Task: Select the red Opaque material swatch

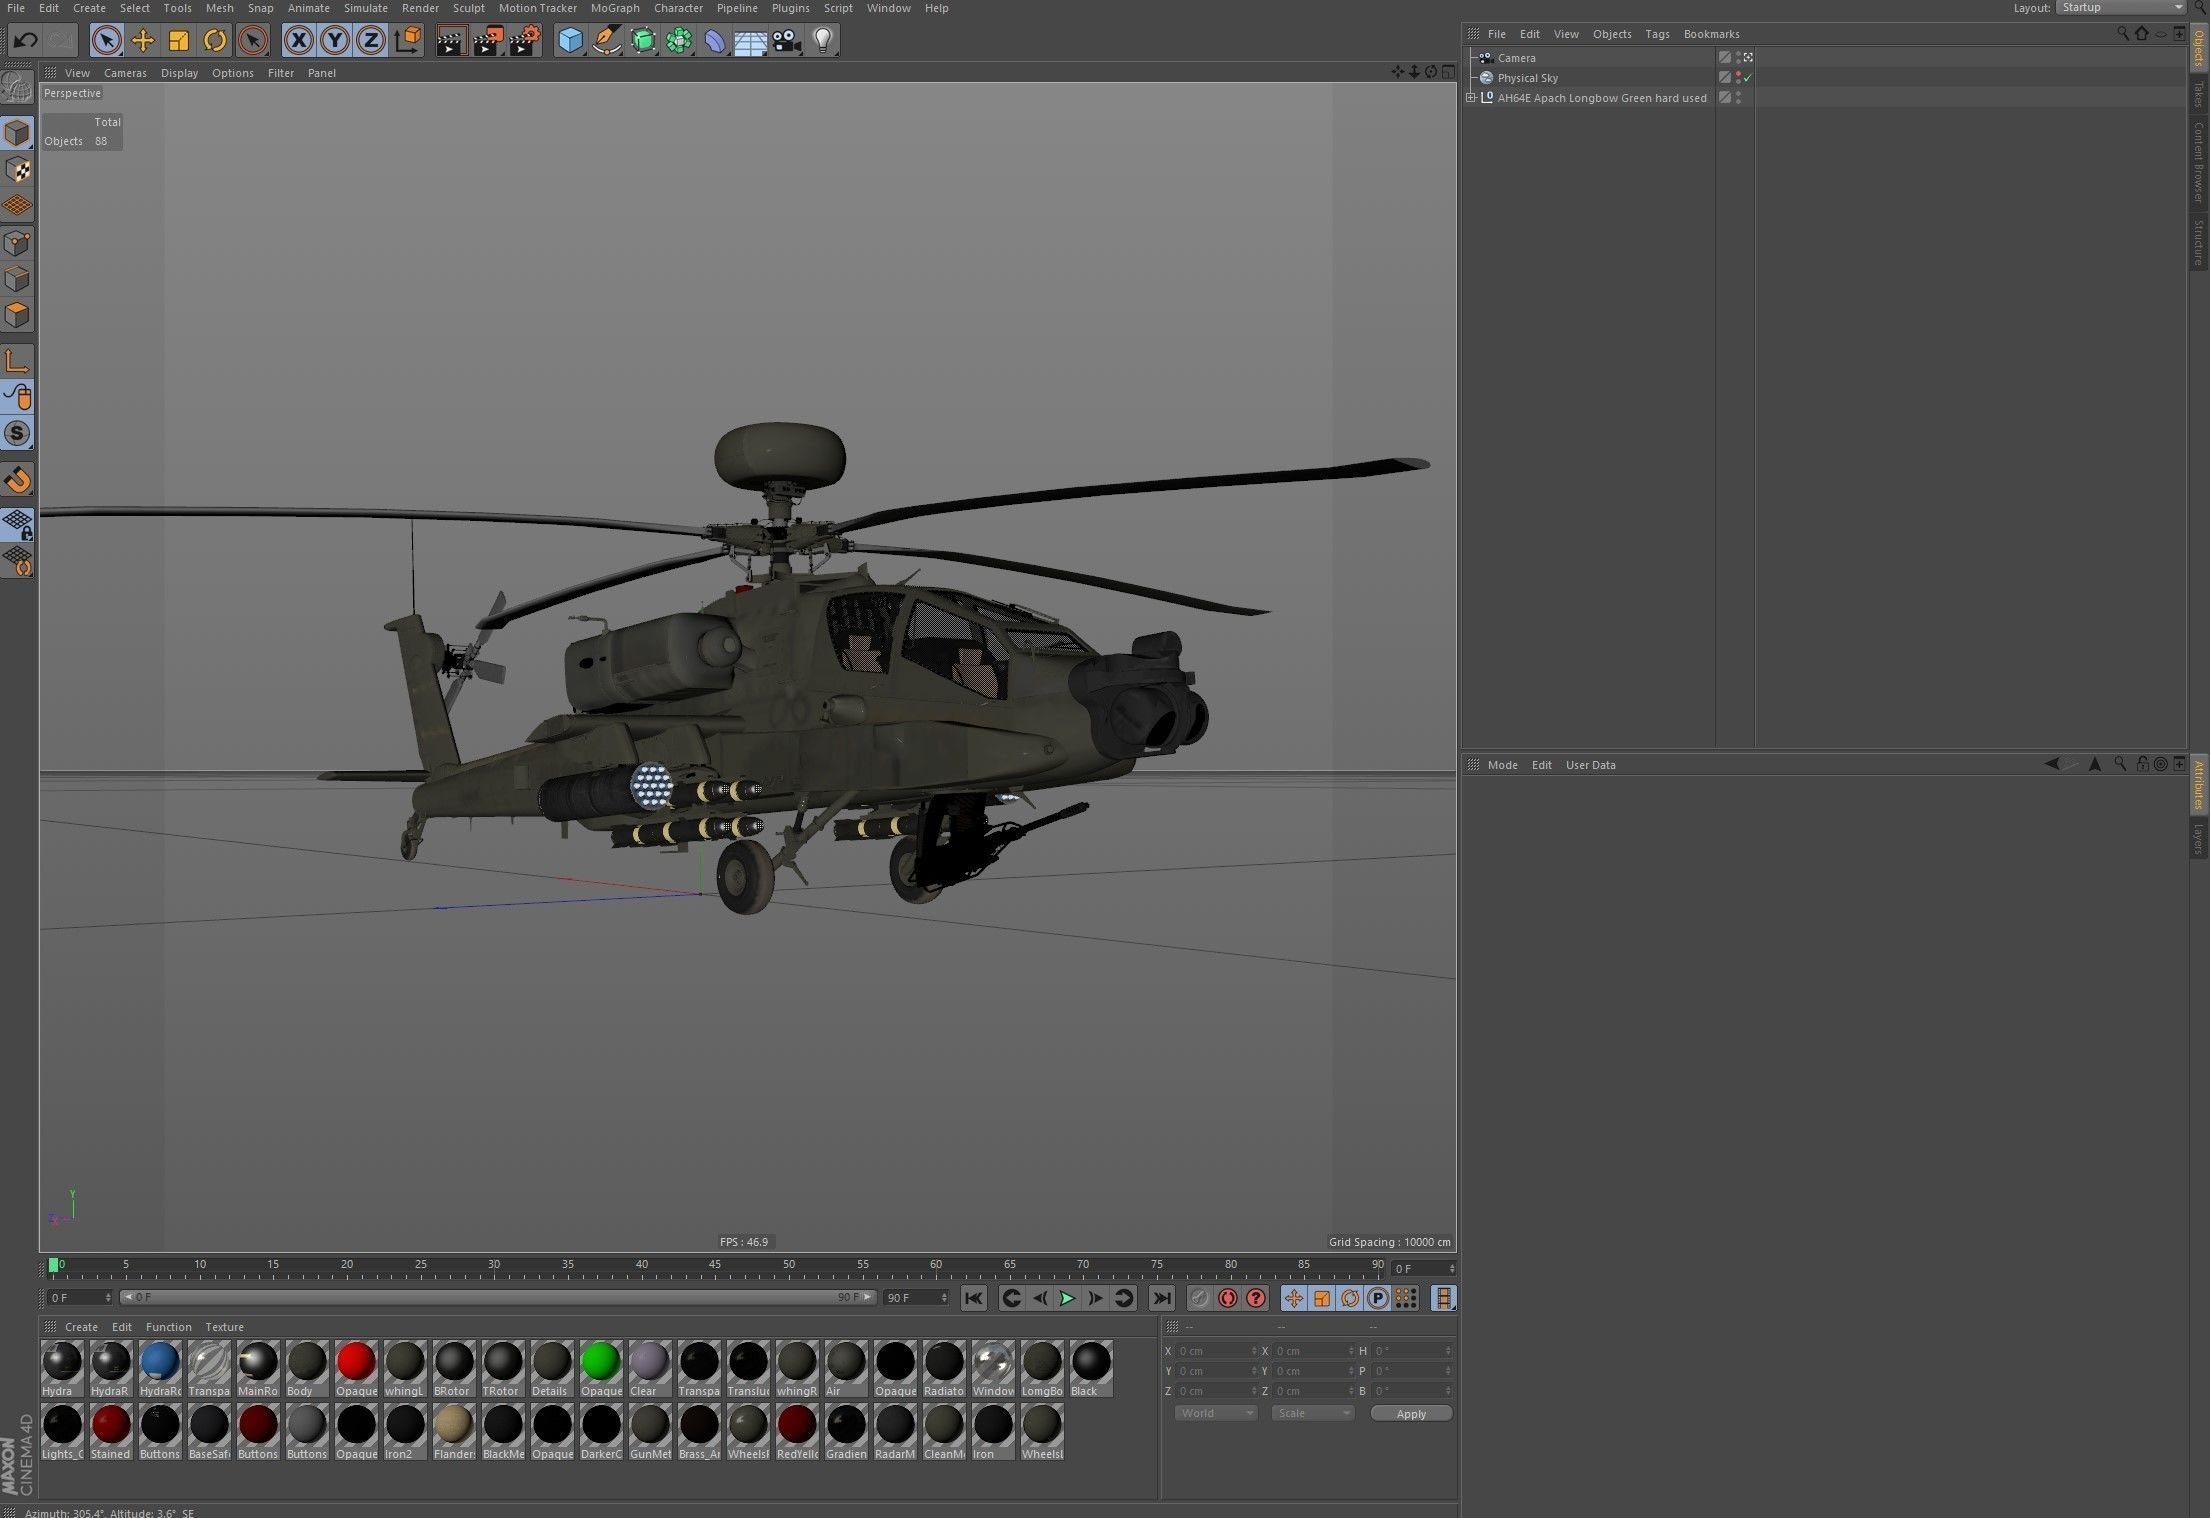Action: point(356,1362)
